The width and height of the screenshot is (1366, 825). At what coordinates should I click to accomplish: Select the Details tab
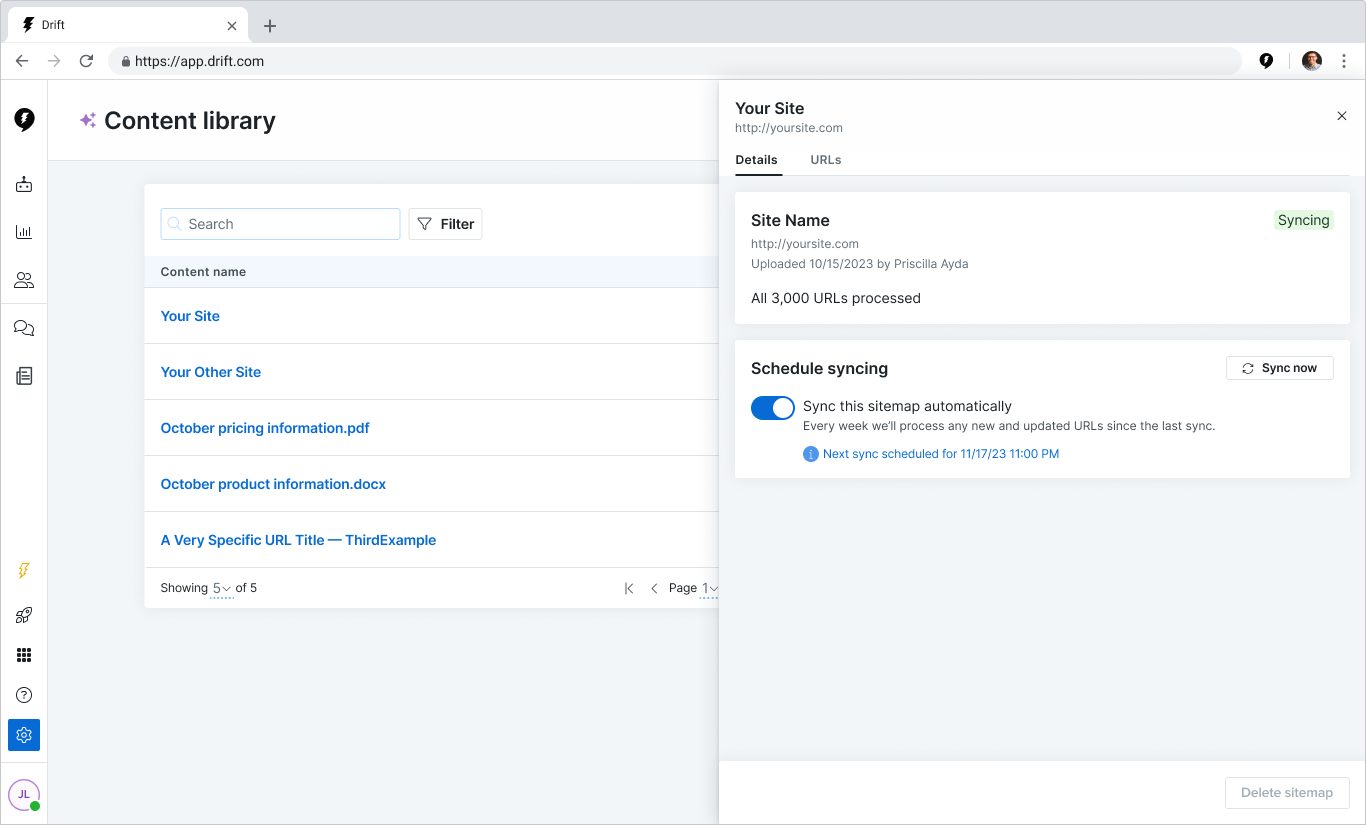click(x=756, y=160)
